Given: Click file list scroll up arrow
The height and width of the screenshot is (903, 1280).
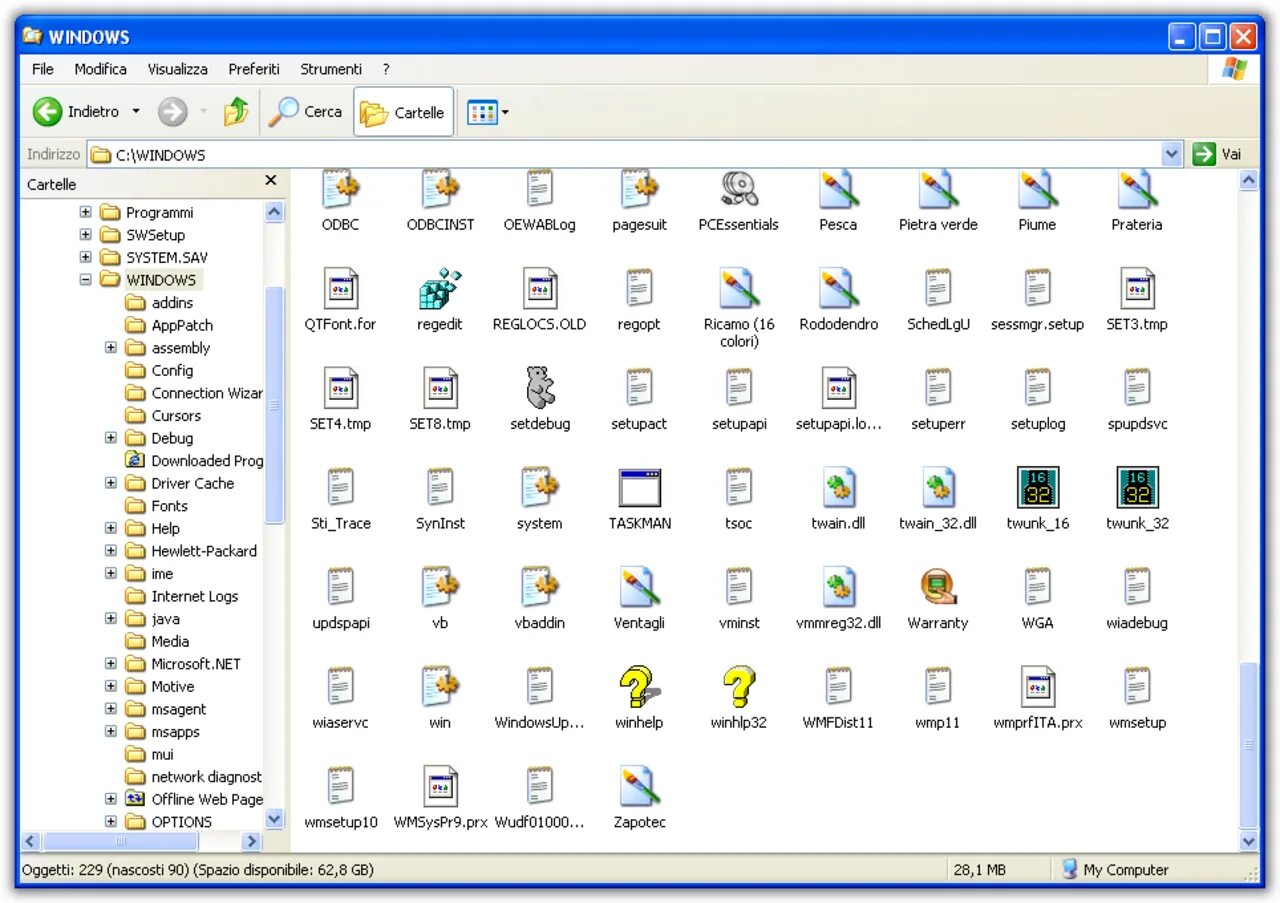Looking at the screenshot, I should coord(1248,181).
